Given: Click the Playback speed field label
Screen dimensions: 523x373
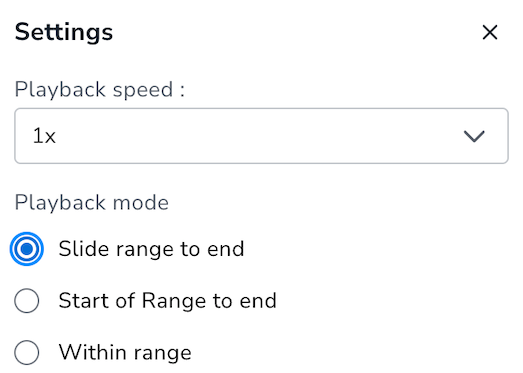Looking at the screenshot, I should tap(100, 90).
